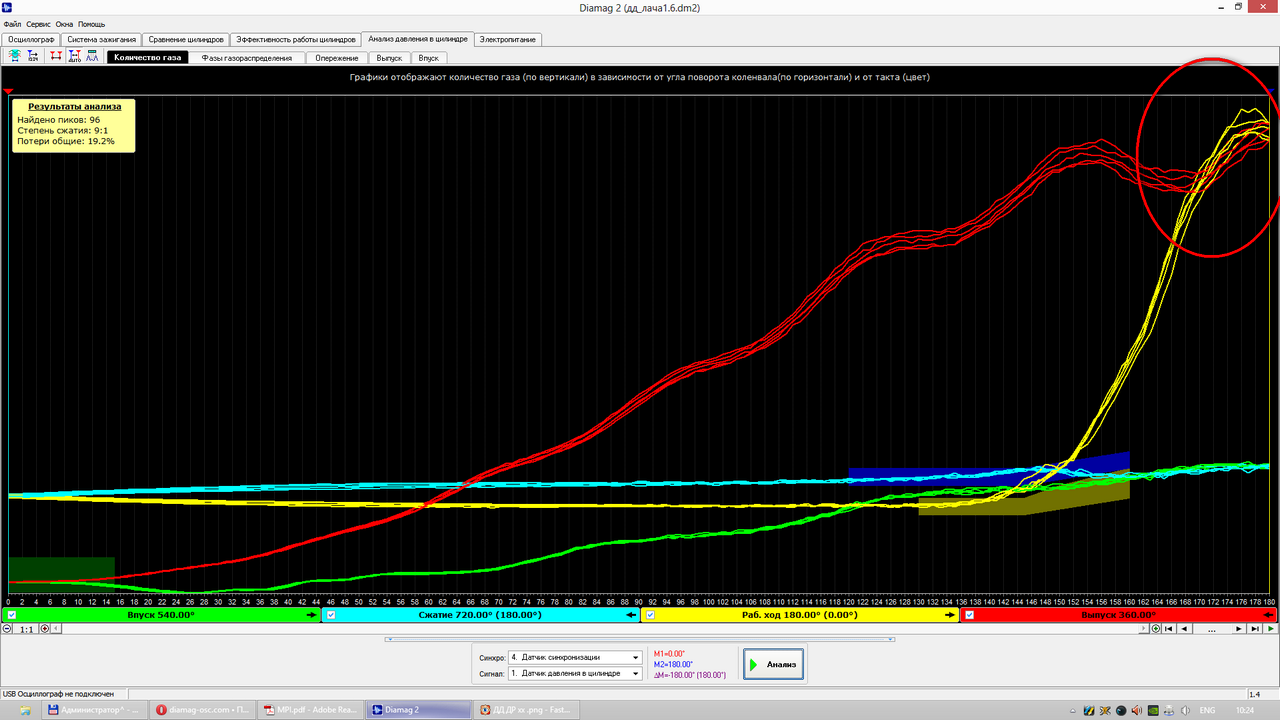Toggle the Раб. ход 180° stroke checkbox
Image resolution: width=1280 pixels, height=720 pixels.
[650, 615]
